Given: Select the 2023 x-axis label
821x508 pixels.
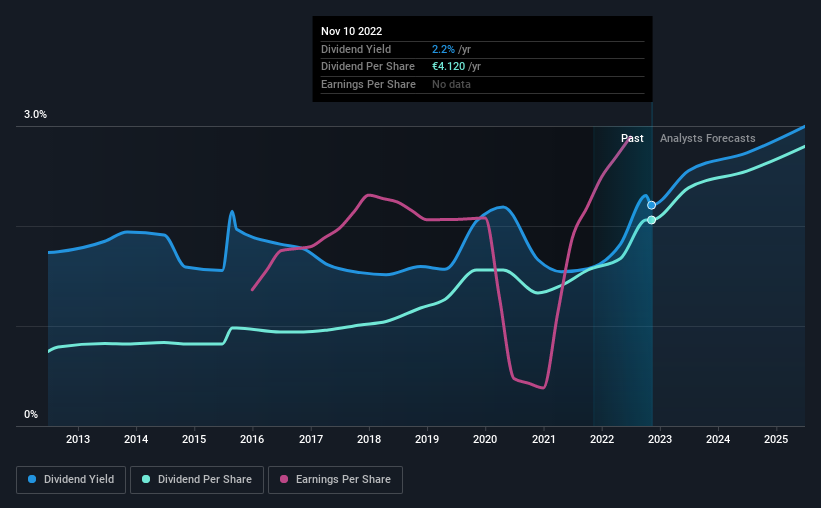Looking at the screenshot, I should [x=660, y=439].
